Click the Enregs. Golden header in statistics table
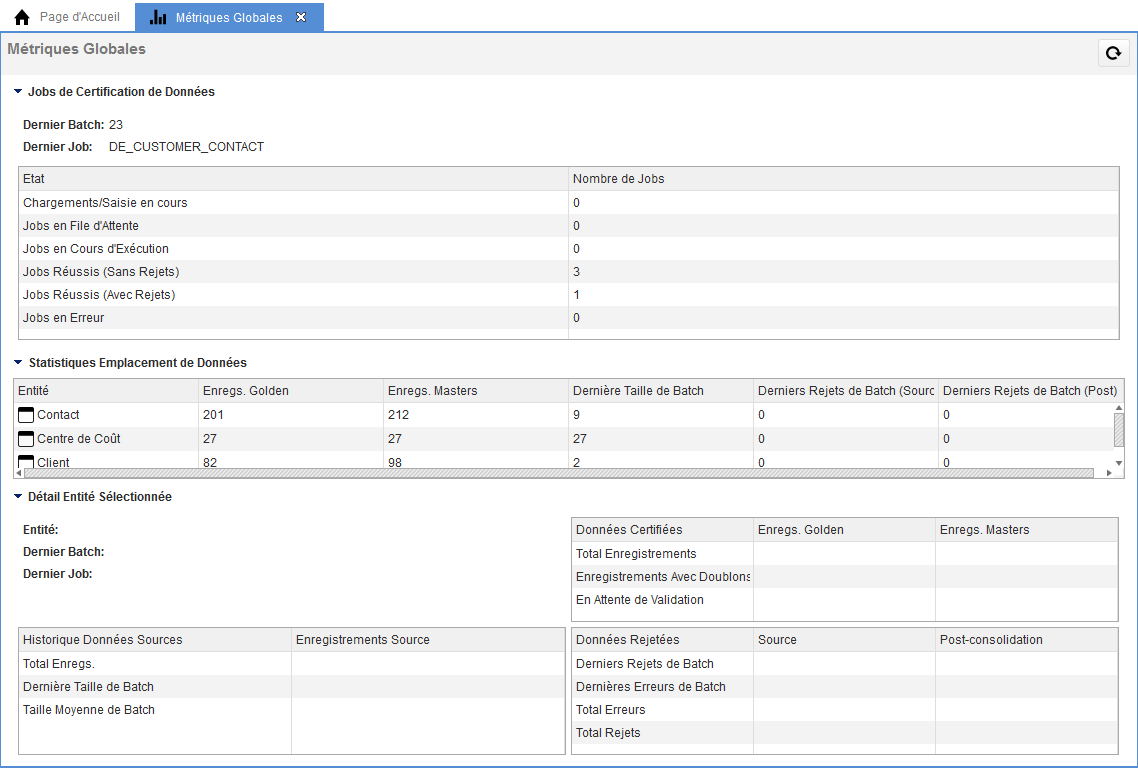Viewport: 1138px width, 768px height. click(x=291, y=391)
